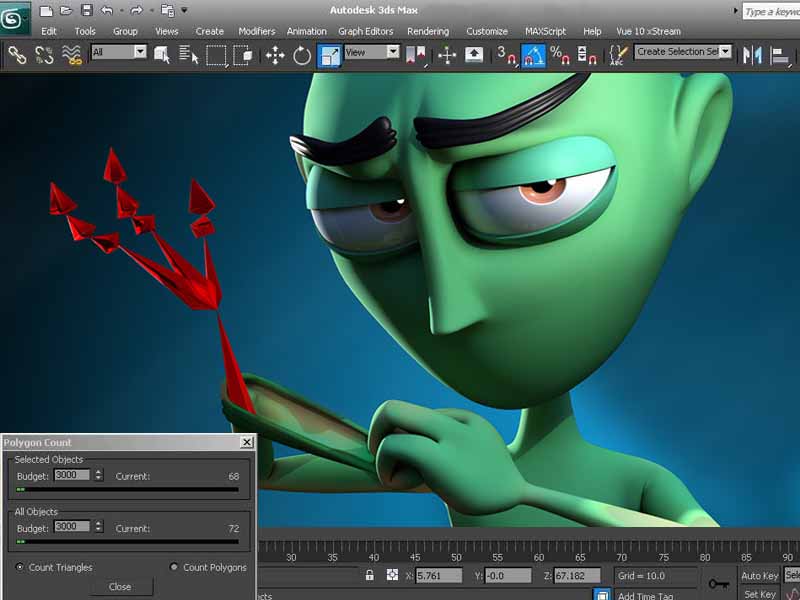
Task: Click the Unlink Selection icon
Action: tap(44, 55)
